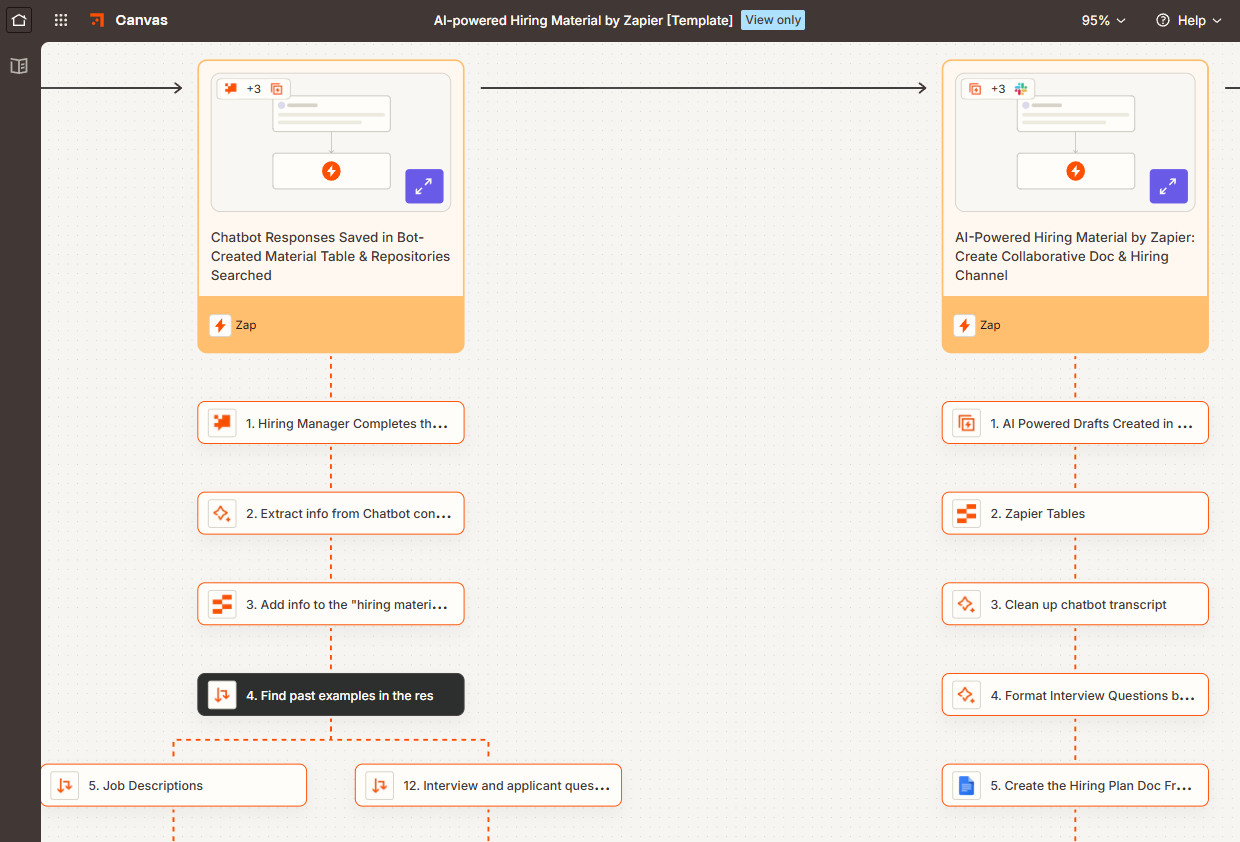
Task: Open the Help menu
Action: click(x=1188, y=20)
